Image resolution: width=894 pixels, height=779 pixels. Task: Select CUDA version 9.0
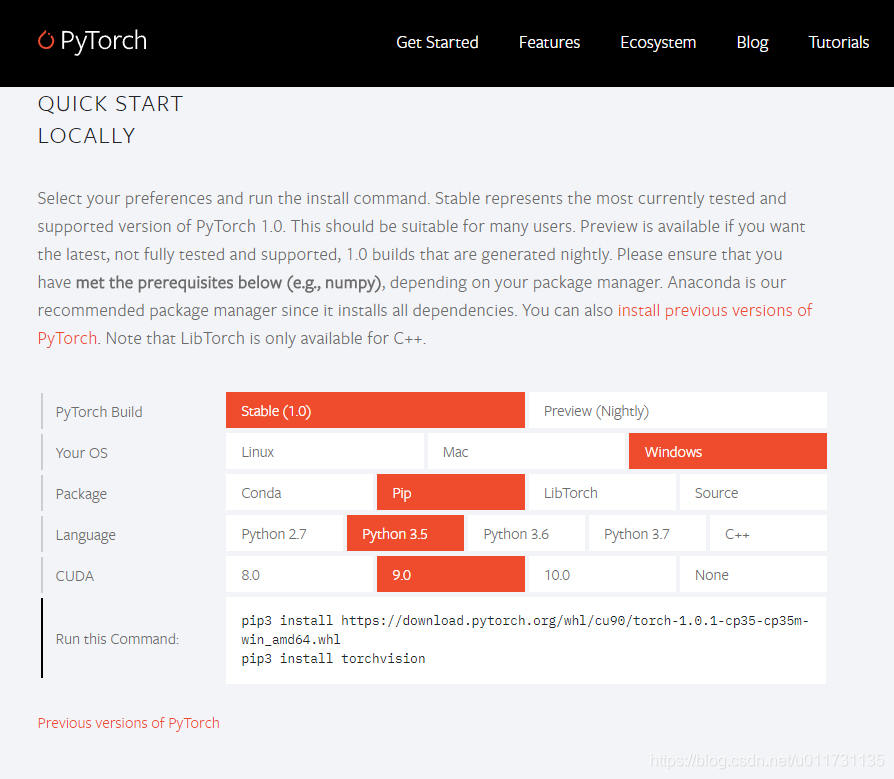click(450, 574)
